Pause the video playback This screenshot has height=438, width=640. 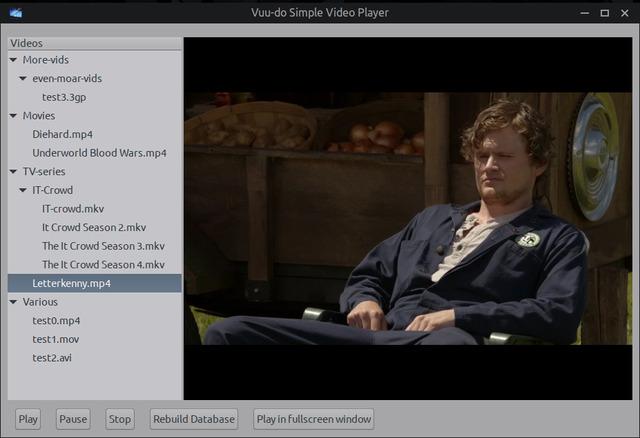[x=73, y=419]
